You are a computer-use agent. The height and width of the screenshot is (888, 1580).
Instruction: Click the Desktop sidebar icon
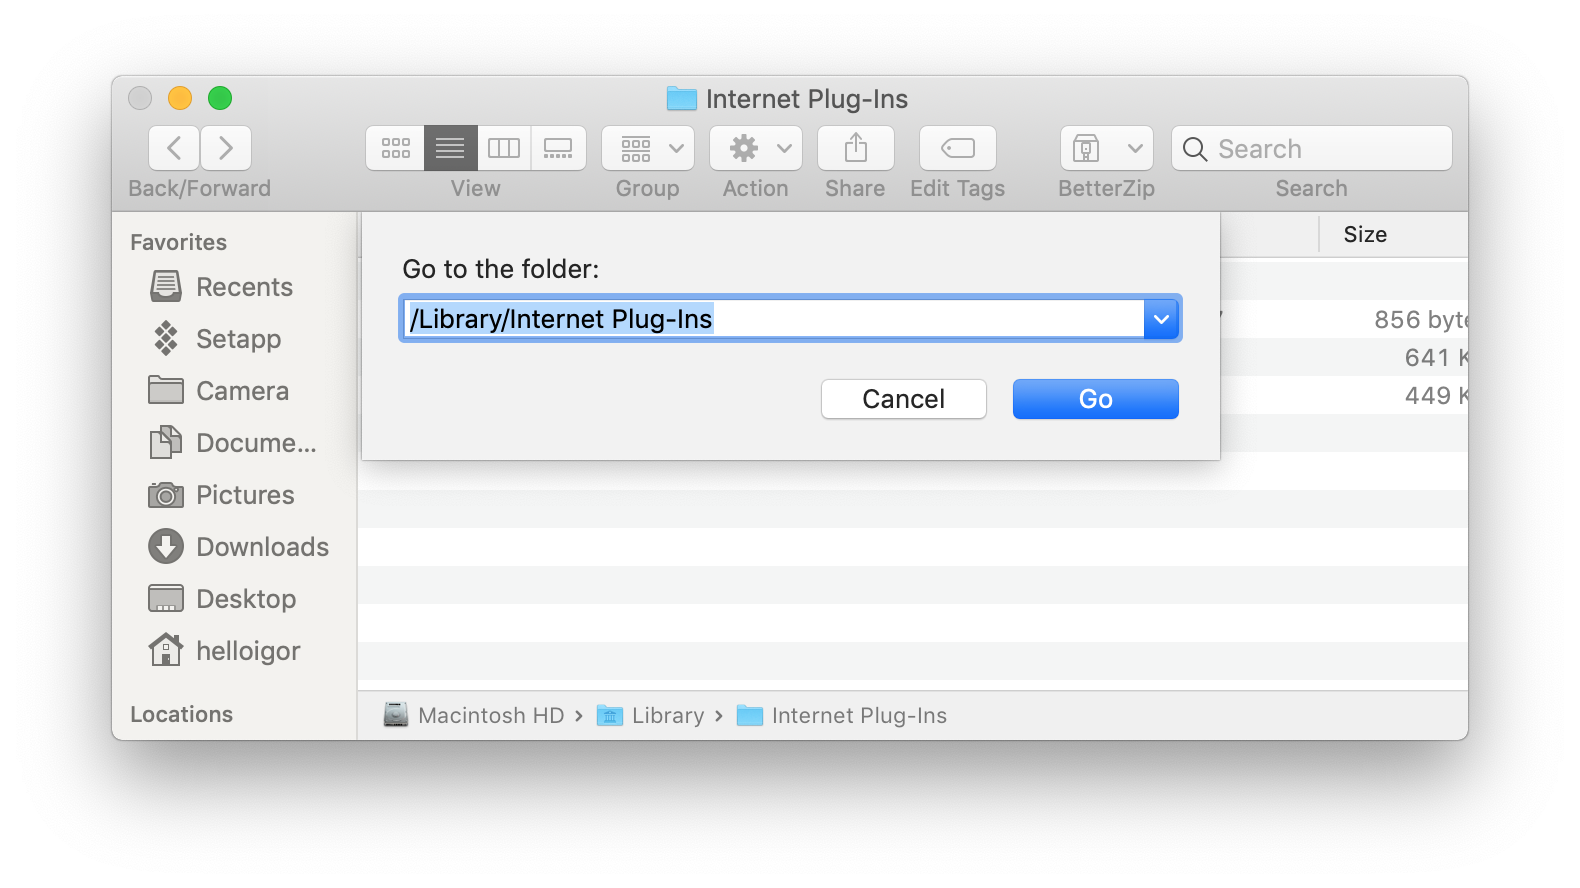[166, 598]
